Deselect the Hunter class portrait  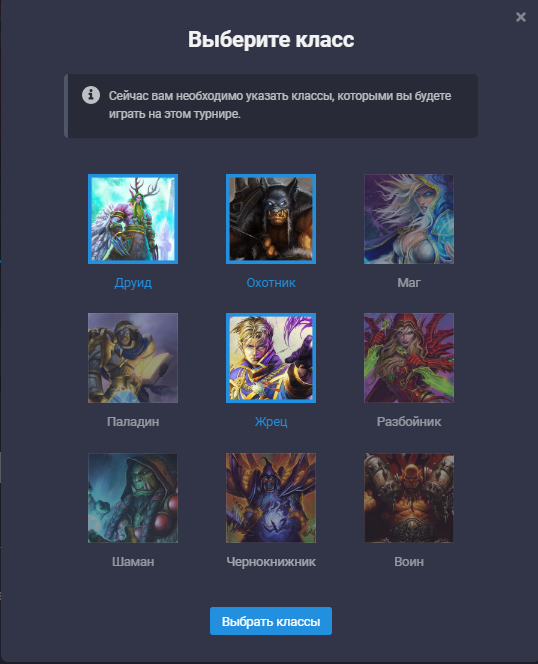pyautogui.click(x=271, y=219)
